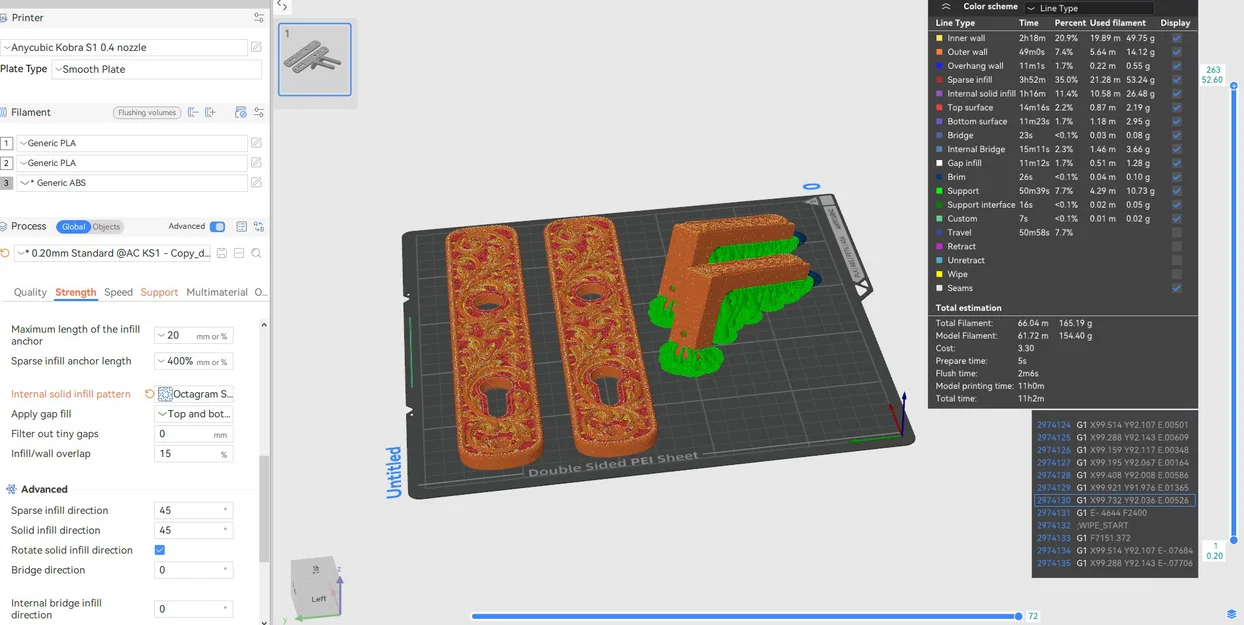This screenshot has width=1244, height=625.
Task: Save the current process preset
Action: [222, 254]
